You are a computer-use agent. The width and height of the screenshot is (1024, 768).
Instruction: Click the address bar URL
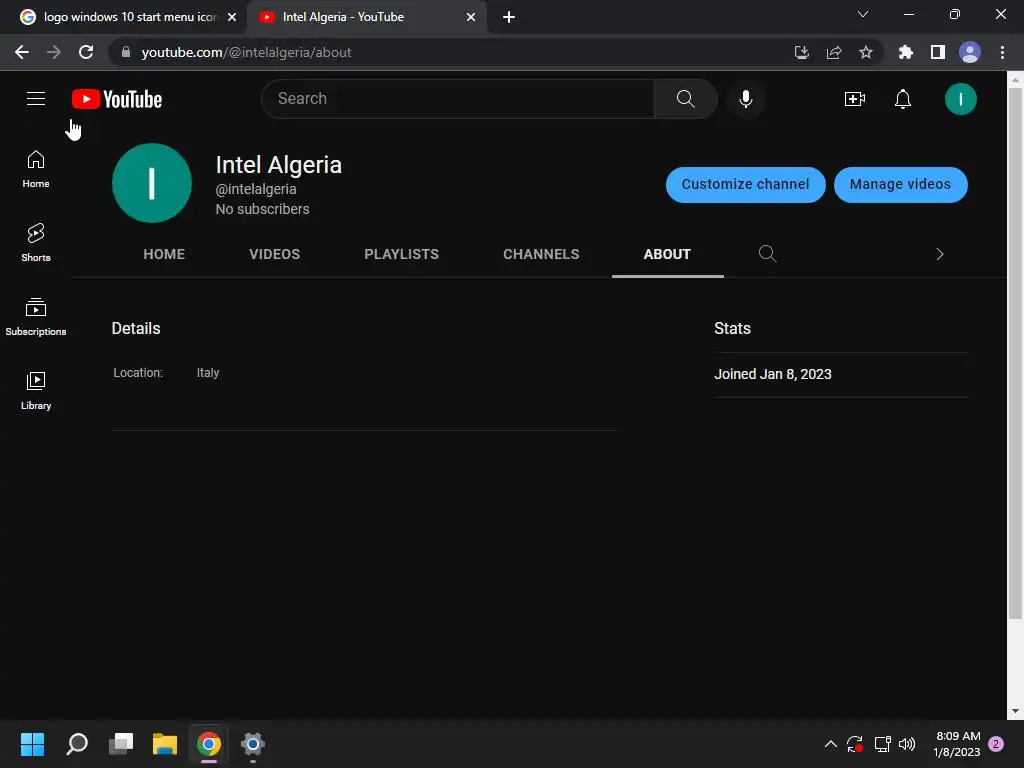click(246, 52)
